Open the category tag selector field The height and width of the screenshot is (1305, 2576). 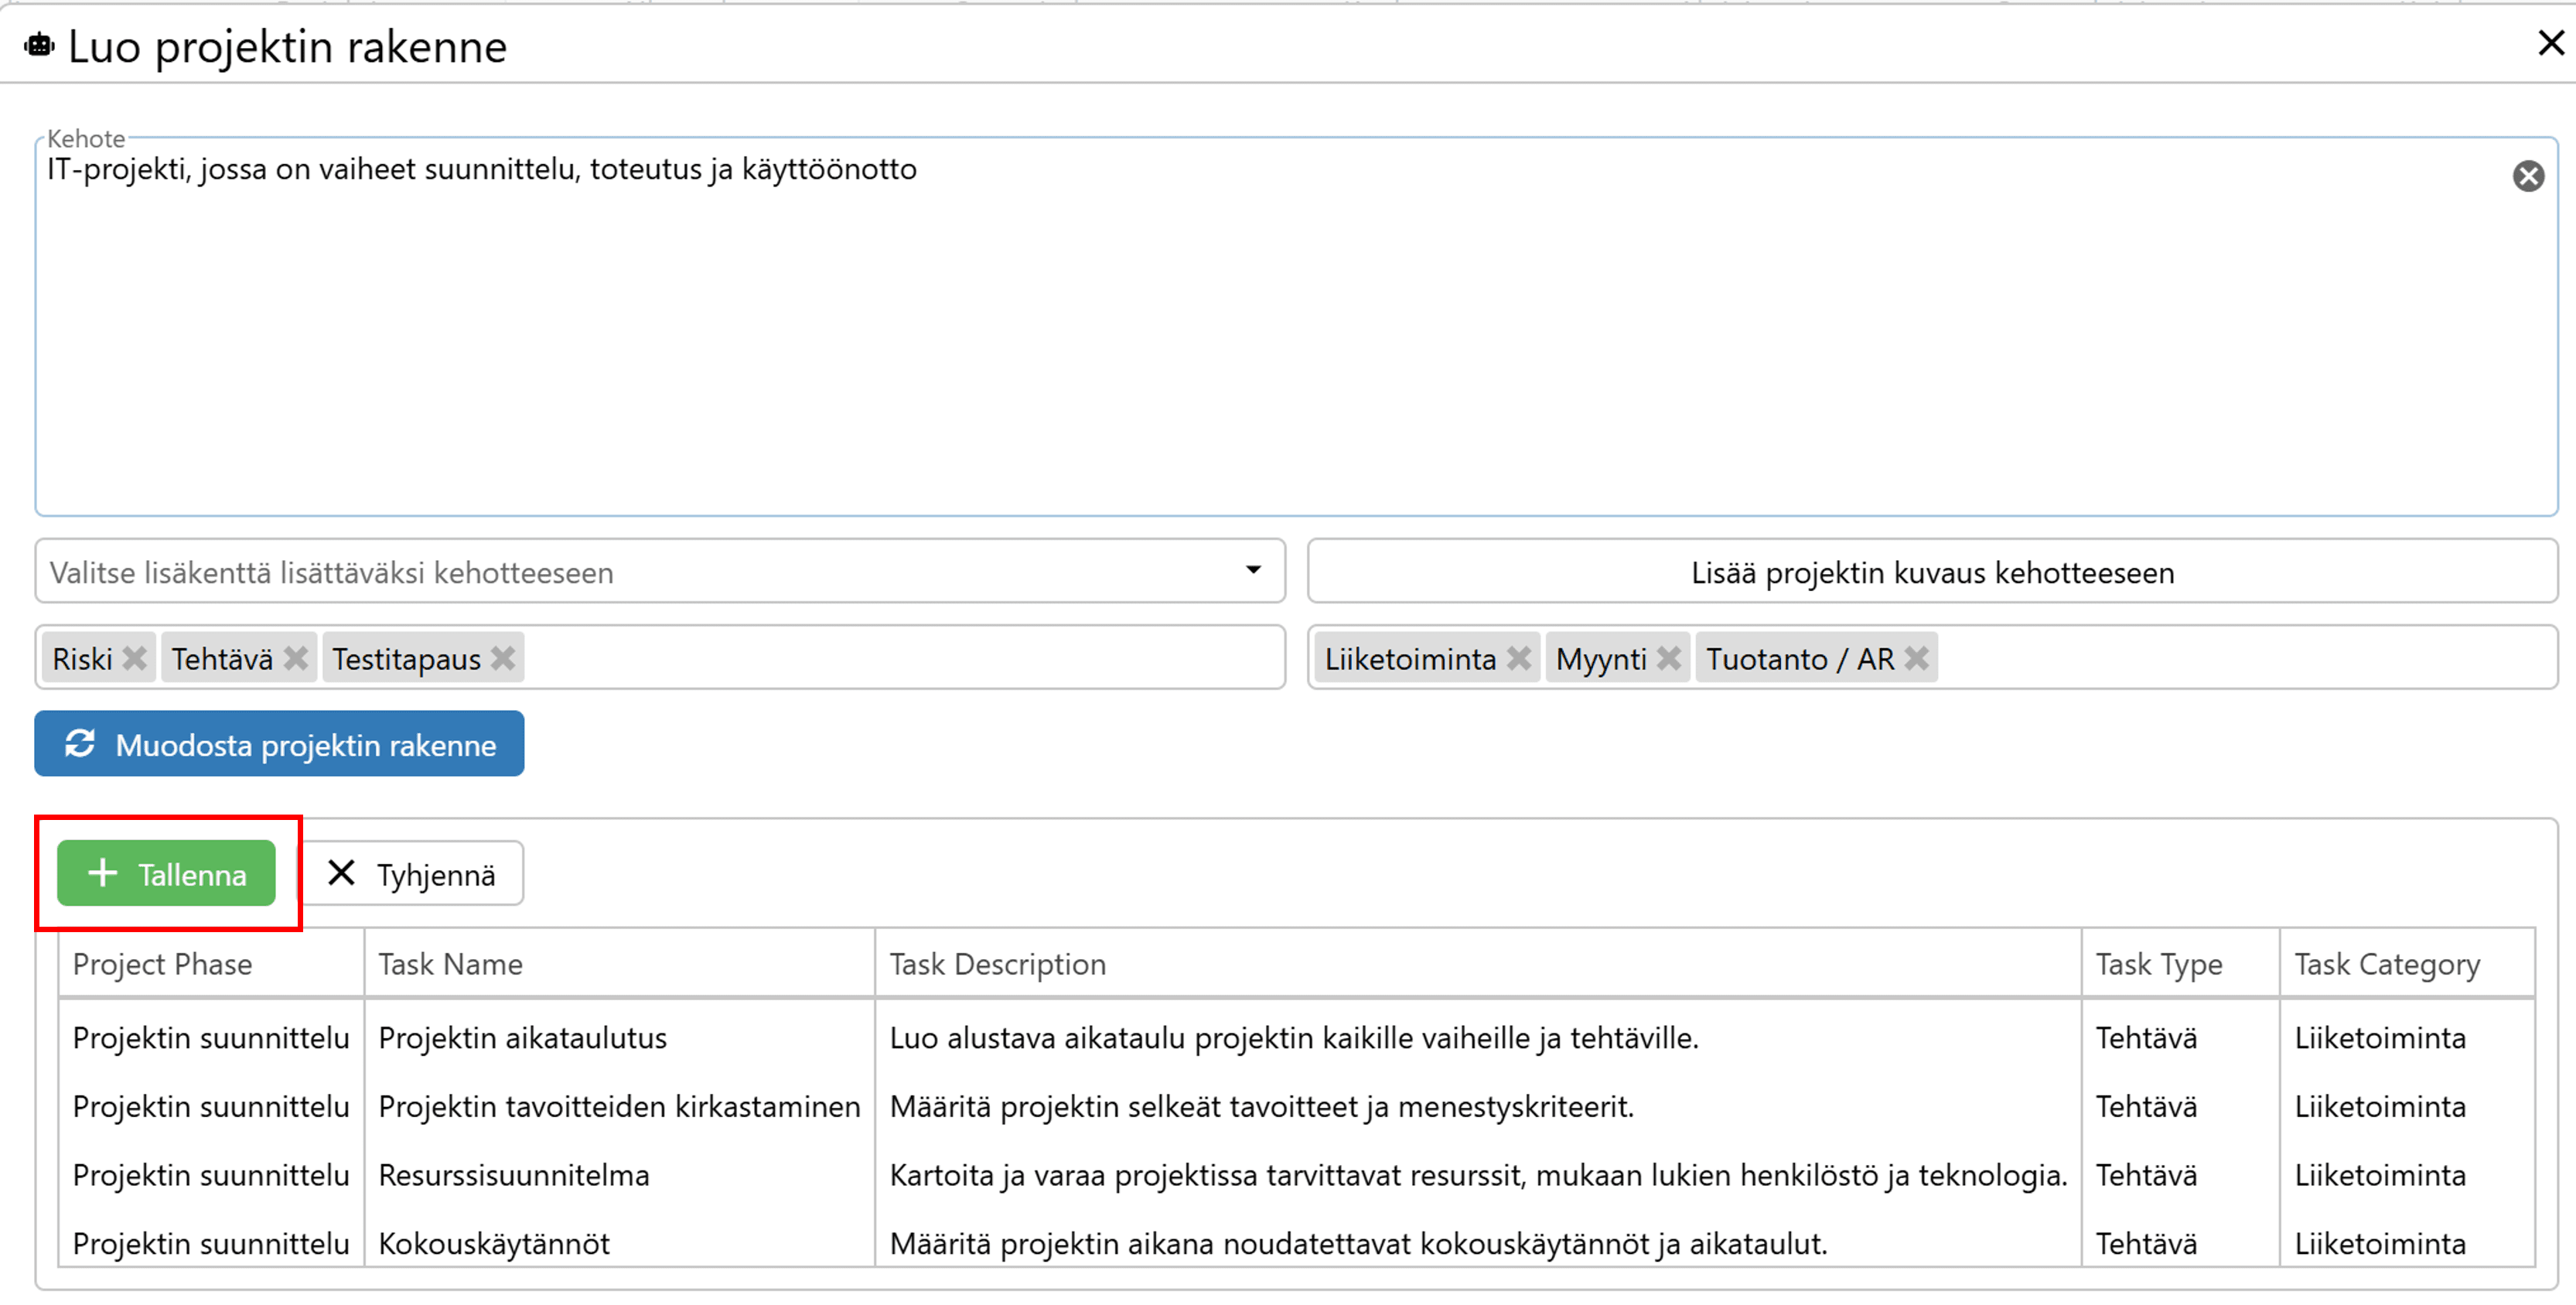(x=2240, y=659)
